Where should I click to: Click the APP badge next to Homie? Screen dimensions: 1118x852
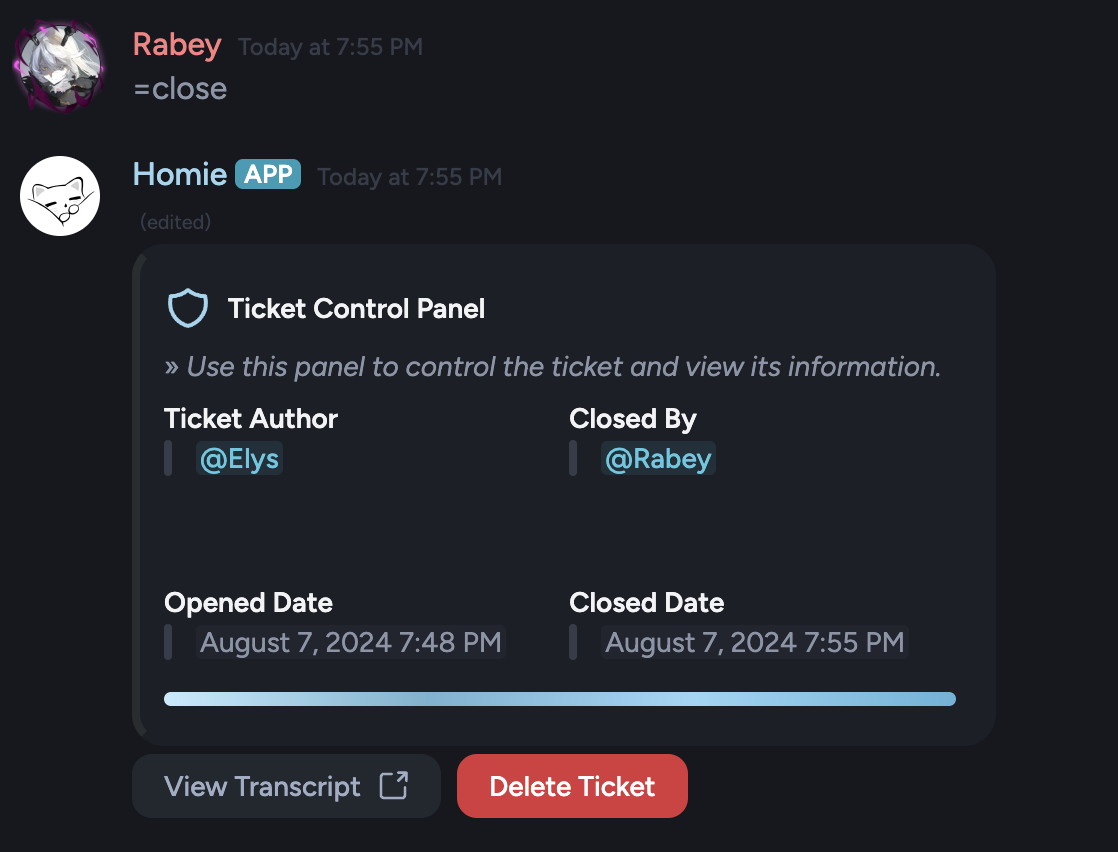tap(268, 174)
